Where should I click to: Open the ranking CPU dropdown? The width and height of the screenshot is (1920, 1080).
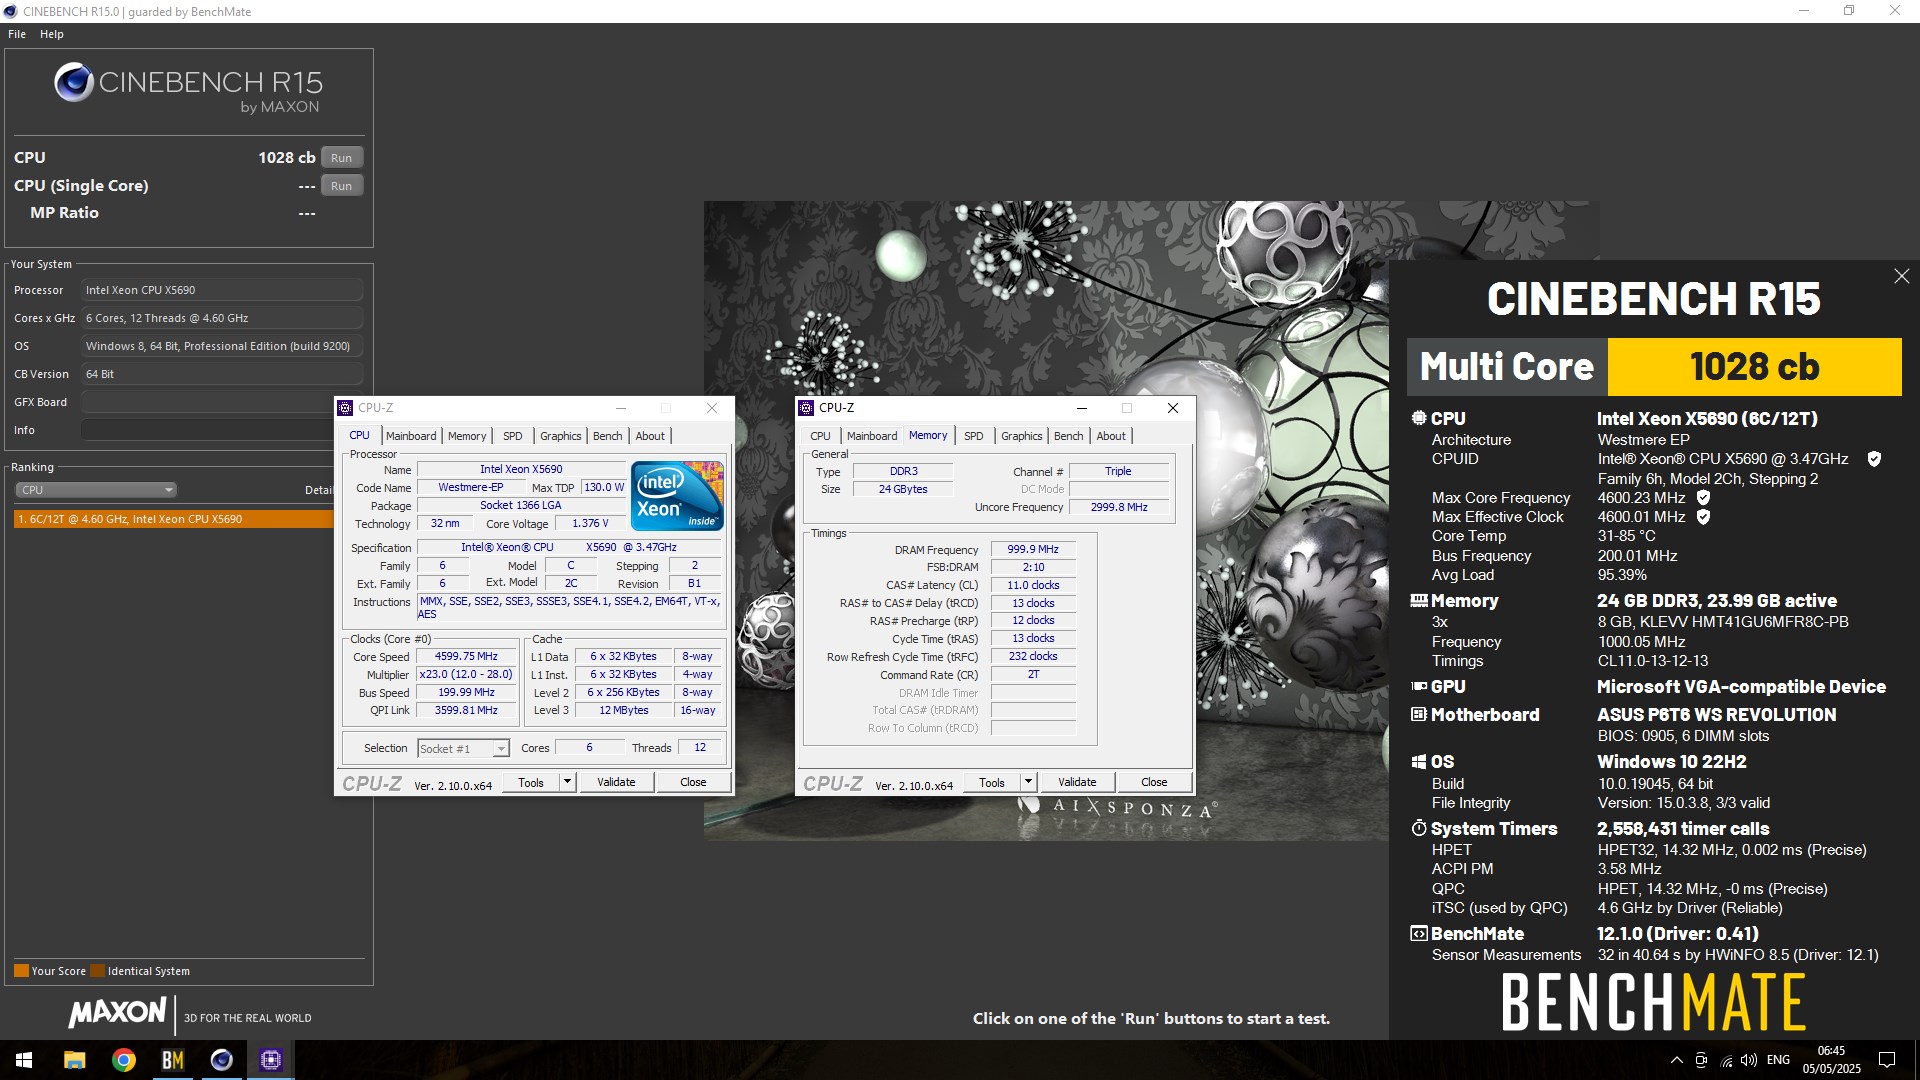tap(96, 490)
